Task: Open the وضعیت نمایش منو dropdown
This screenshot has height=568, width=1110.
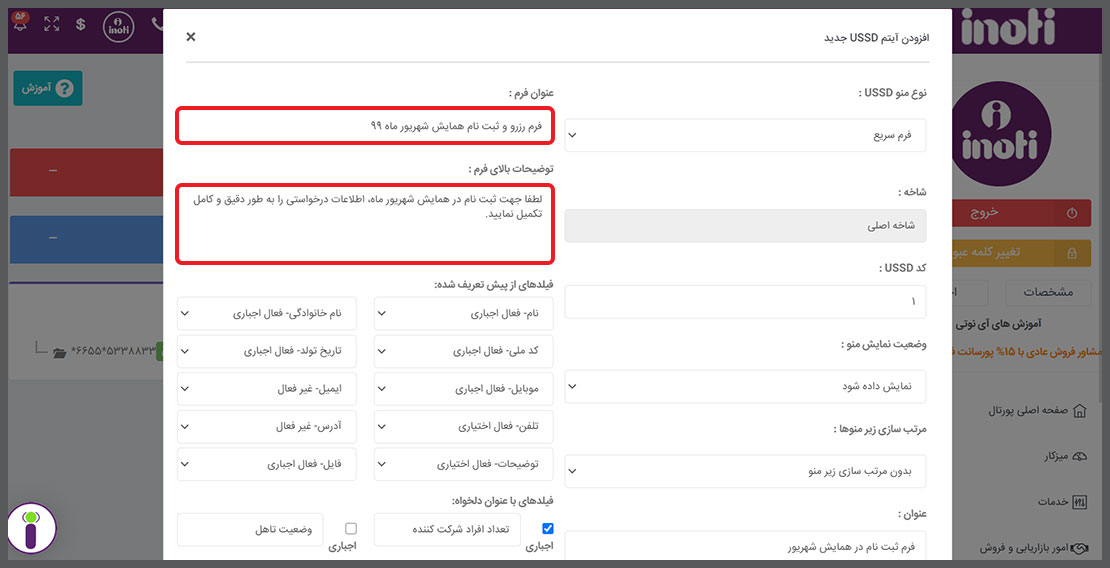Action: (x=745, y=387)
